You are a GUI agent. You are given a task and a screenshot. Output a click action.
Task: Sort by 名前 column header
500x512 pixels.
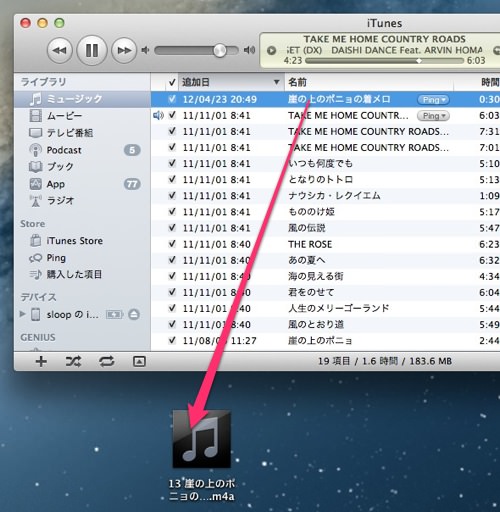369,82
